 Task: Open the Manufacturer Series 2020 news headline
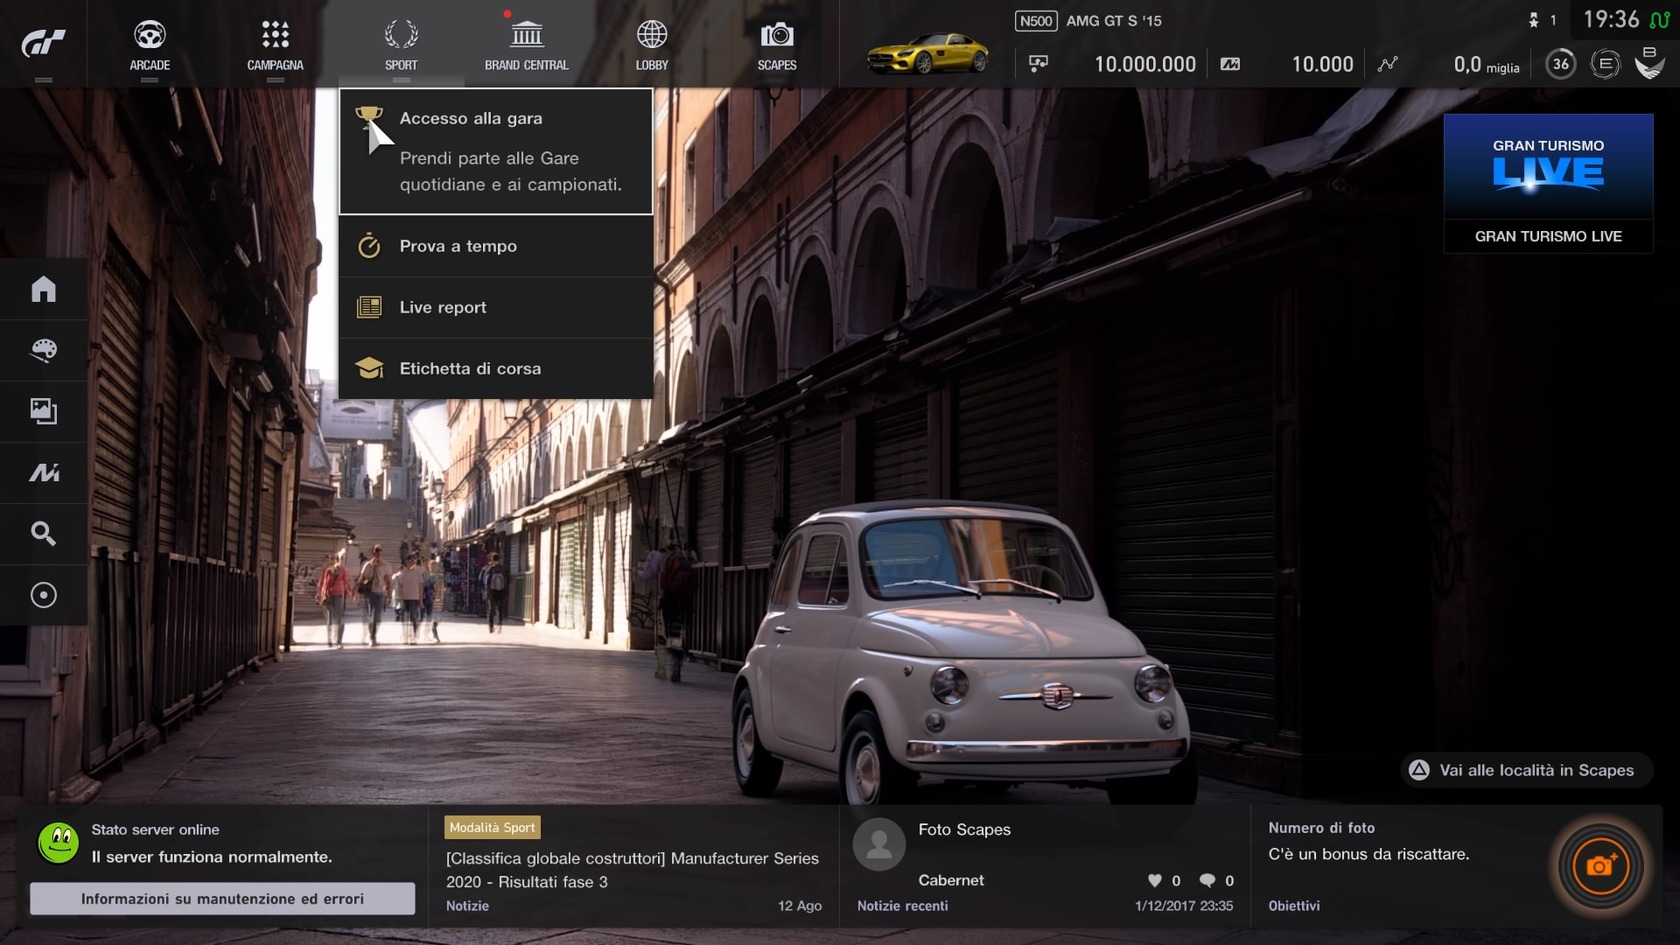click(632, 869)
